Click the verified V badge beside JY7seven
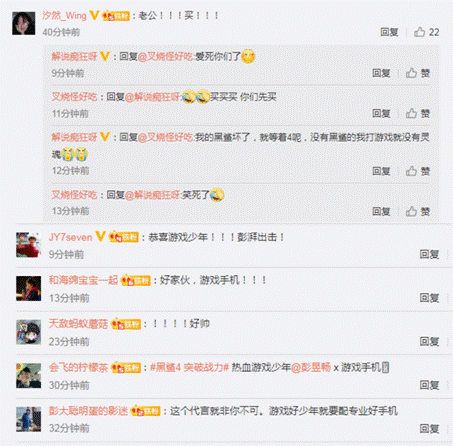Screen dimensions: 453x446 [100, 236]
